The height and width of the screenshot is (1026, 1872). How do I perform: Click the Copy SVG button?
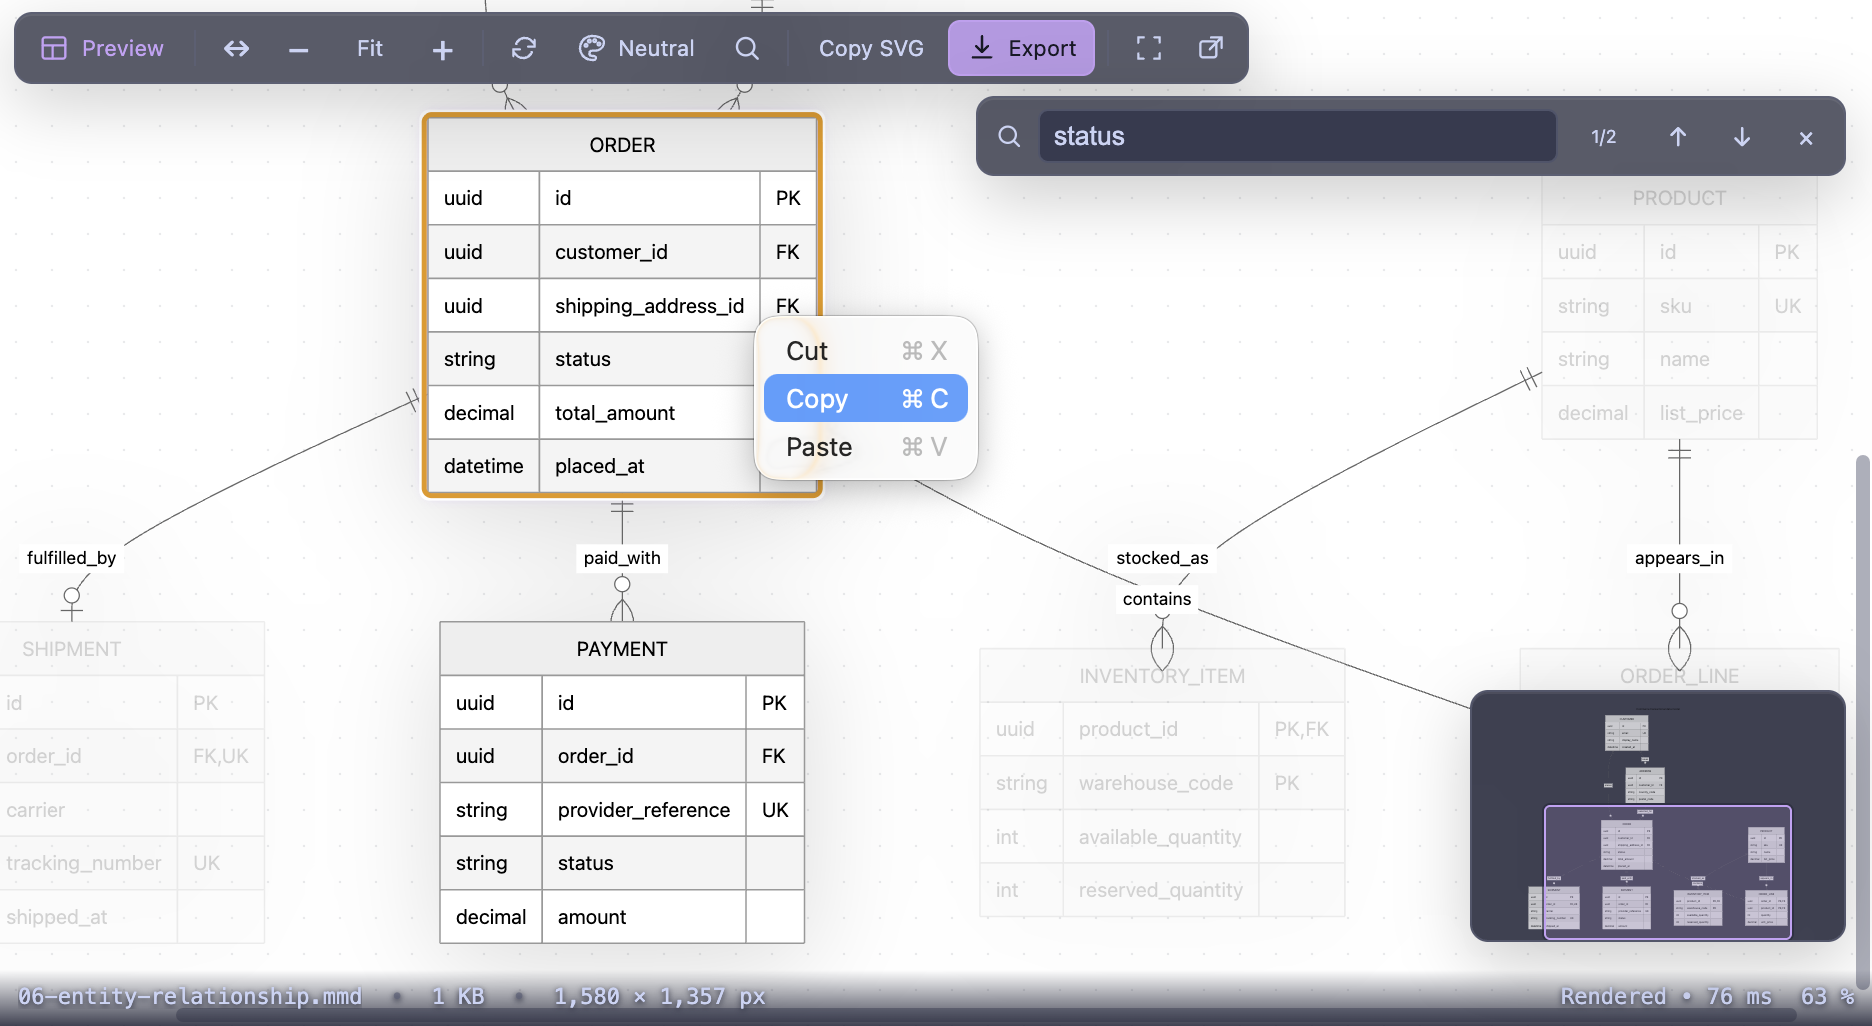[871, 48]
